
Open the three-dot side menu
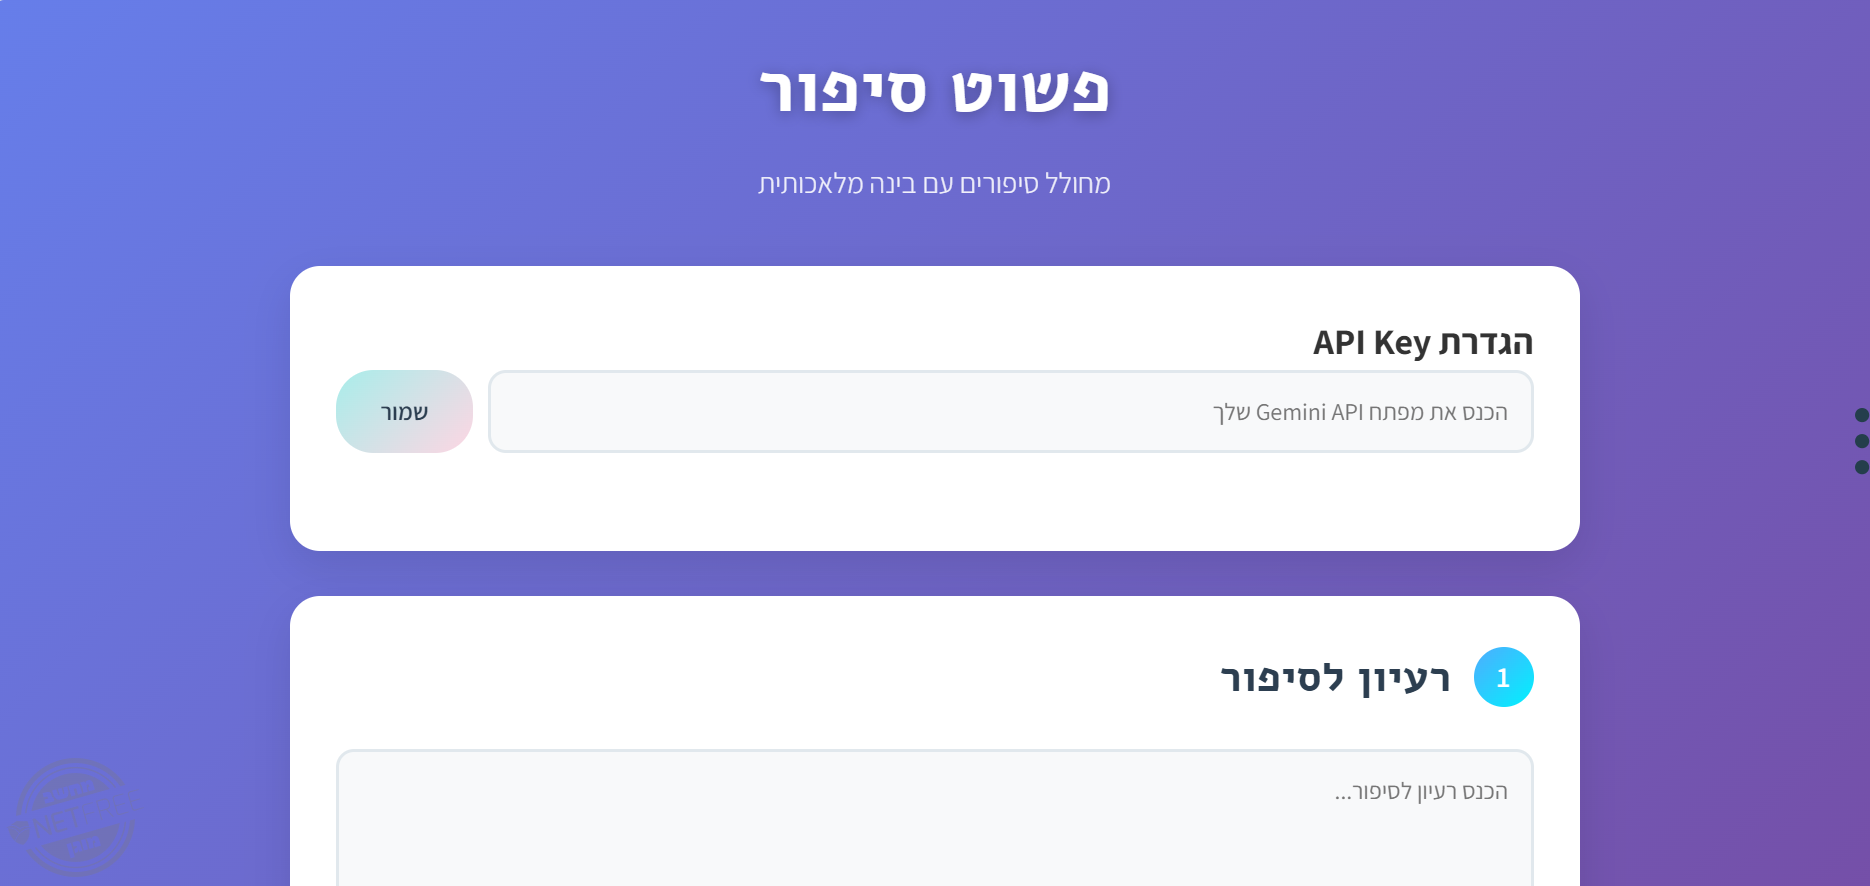[x=1861, y=441]
